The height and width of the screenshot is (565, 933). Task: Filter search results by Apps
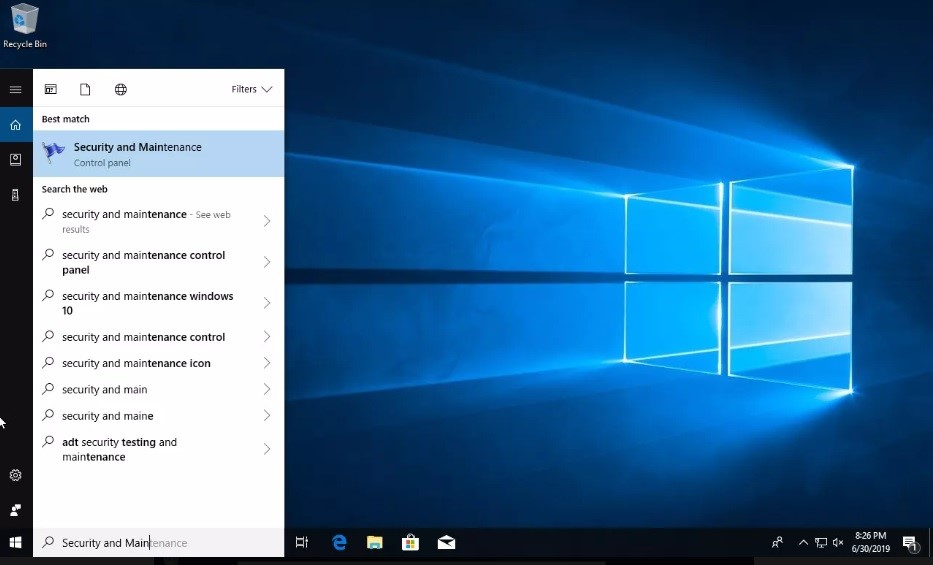51,89
